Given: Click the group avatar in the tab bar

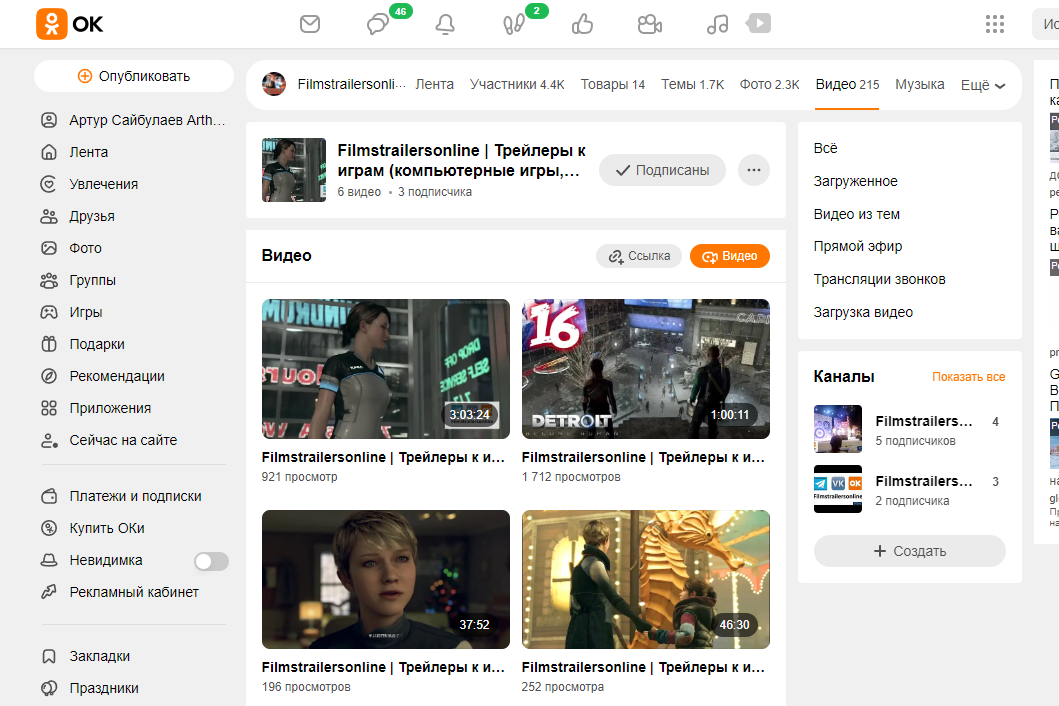Looking at the screenshot, I should point(274,84).
